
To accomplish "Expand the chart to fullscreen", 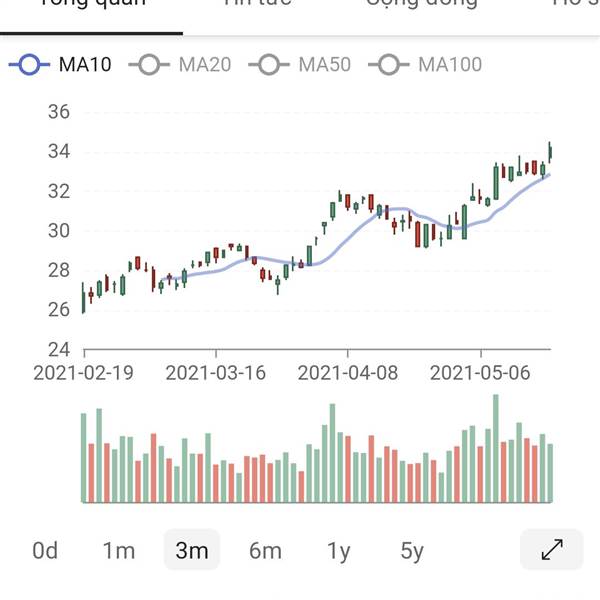I will pyautogui.click(x=552, y=549).
